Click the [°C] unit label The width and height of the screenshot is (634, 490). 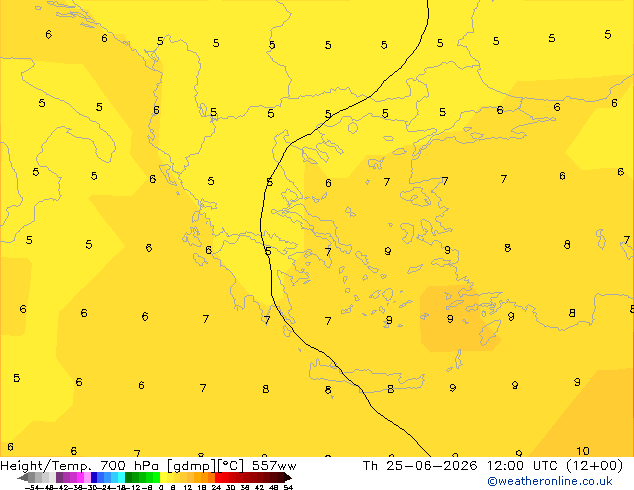(231, 466)
